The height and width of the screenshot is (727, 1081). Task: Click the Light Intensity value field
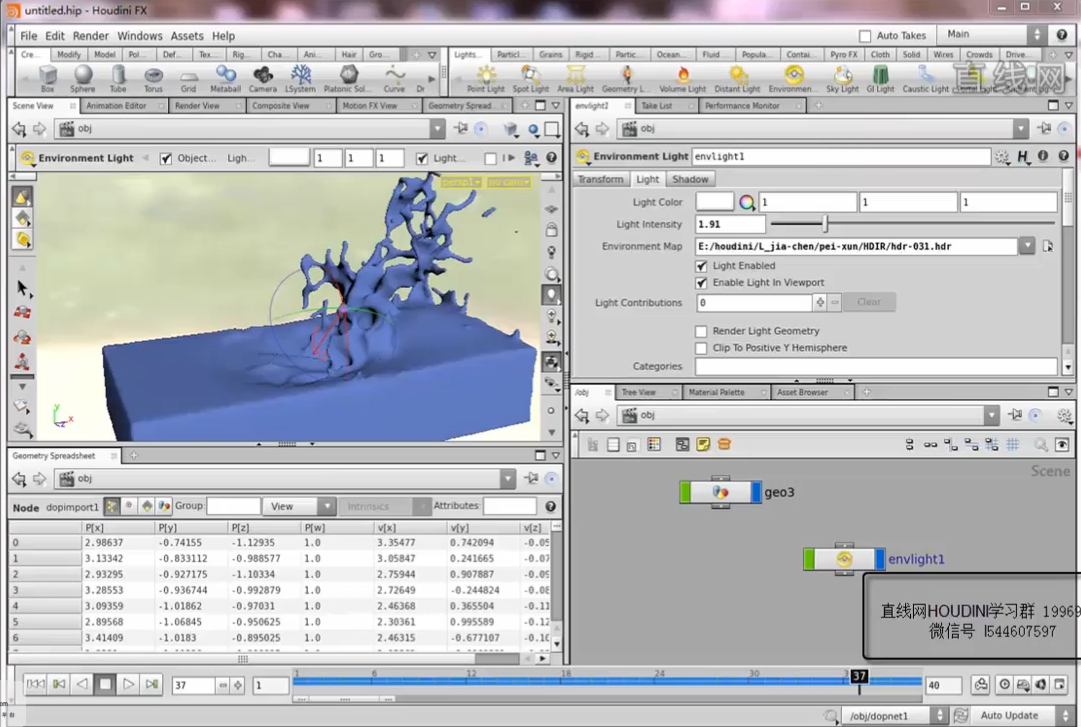pyautogui.click(x=730, y=224)
